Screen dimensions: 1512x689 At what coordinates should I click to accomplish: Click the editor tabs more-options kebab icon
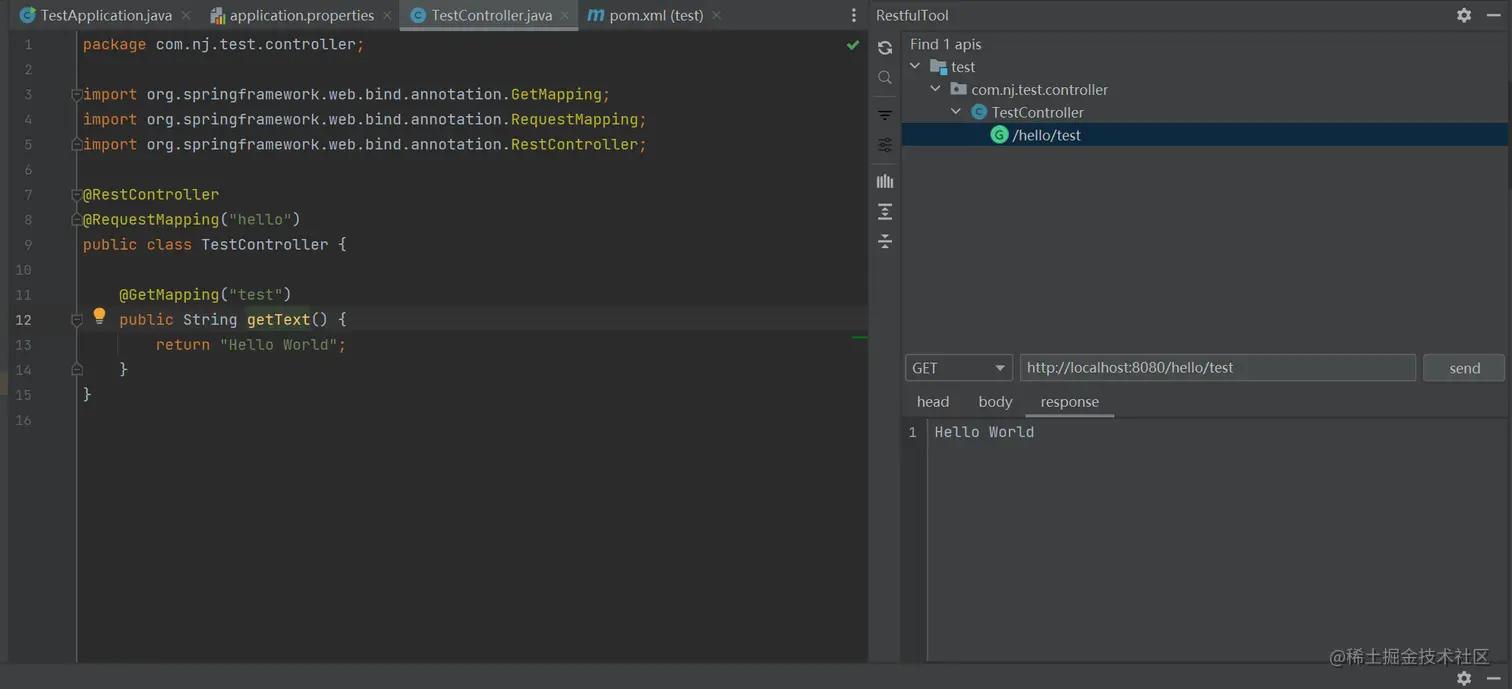click(x=853, y=15)
